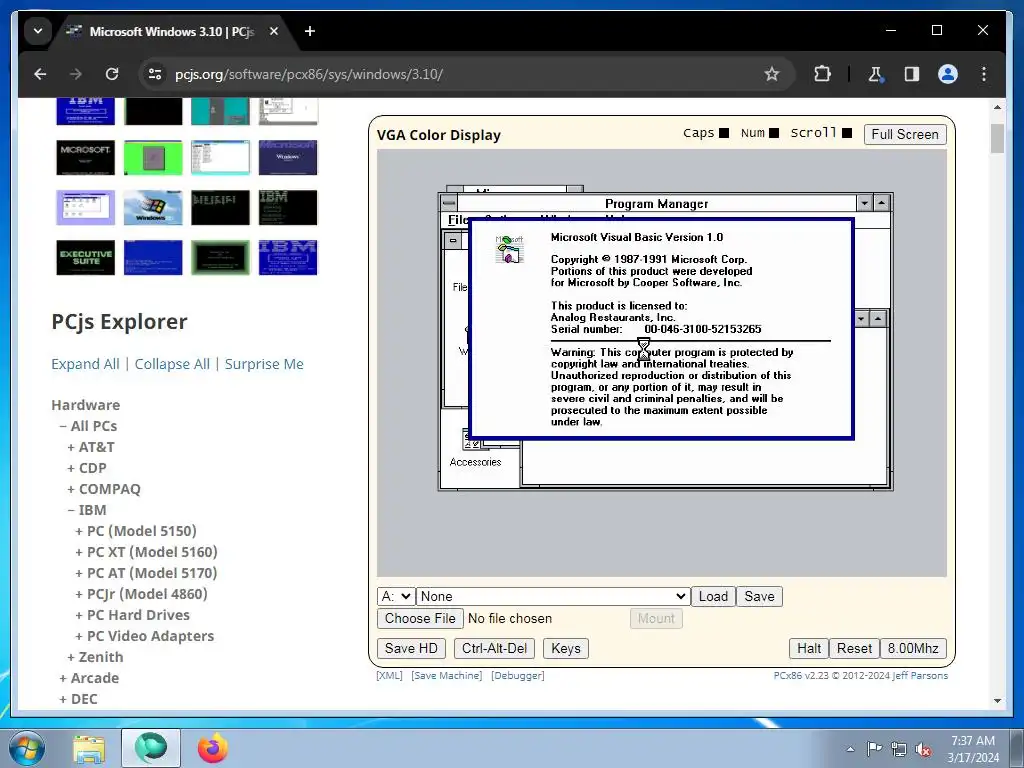Open the None diskette list dropdown
Image resolution: width=1024 pixels, height=768 pixels.
point(553,596)
